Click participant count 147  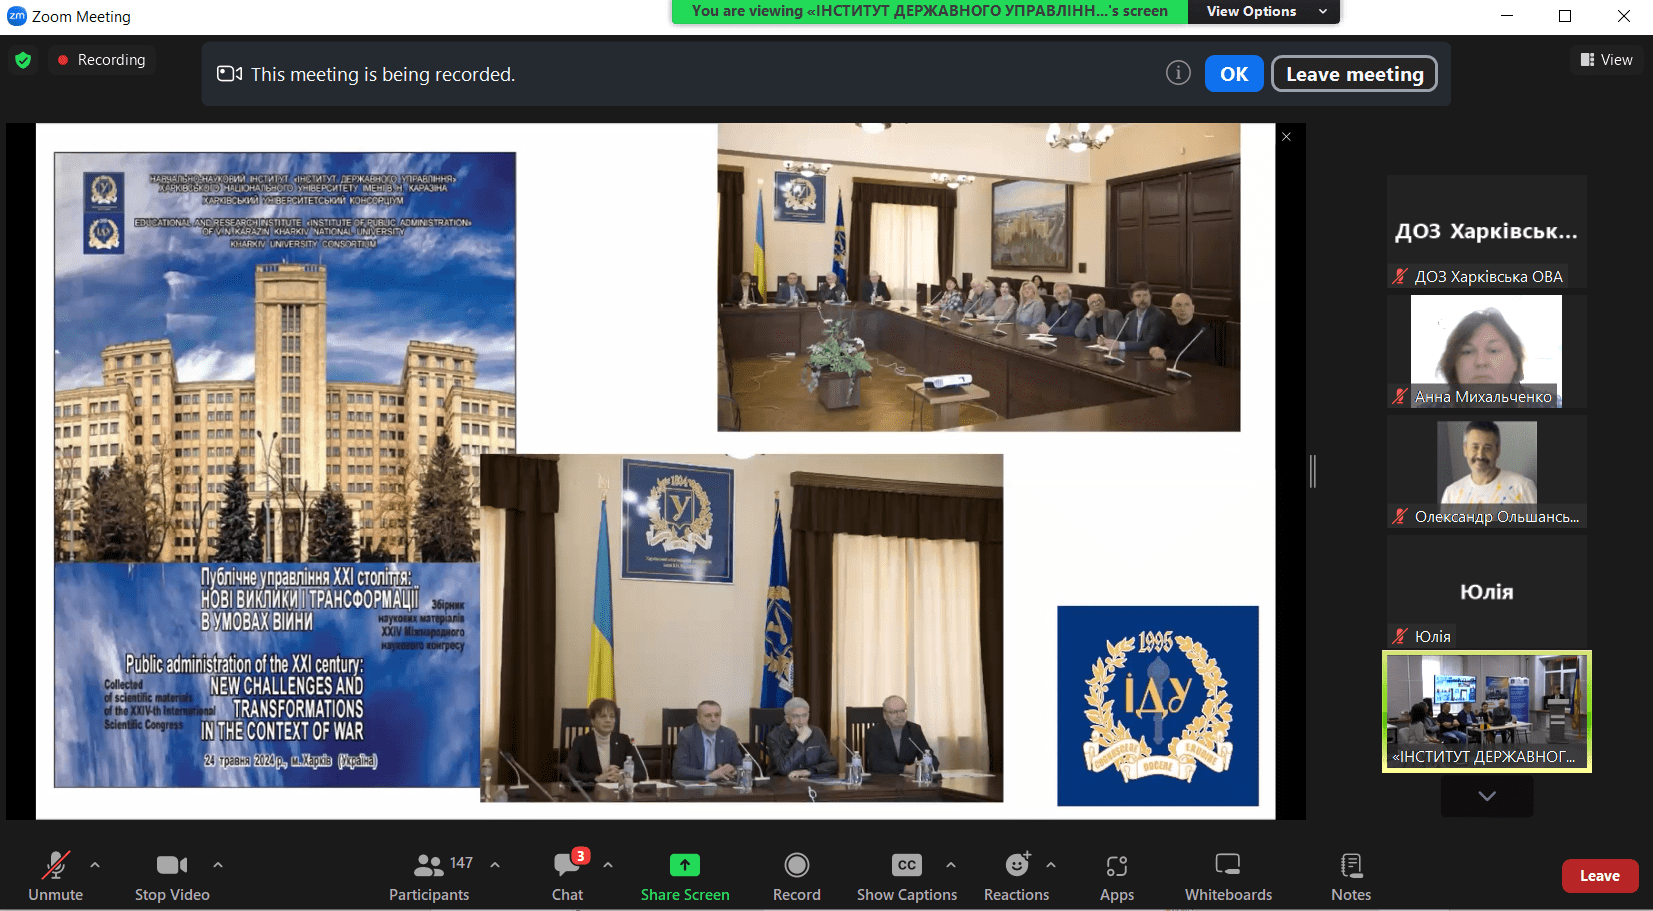tap(461, 863)
